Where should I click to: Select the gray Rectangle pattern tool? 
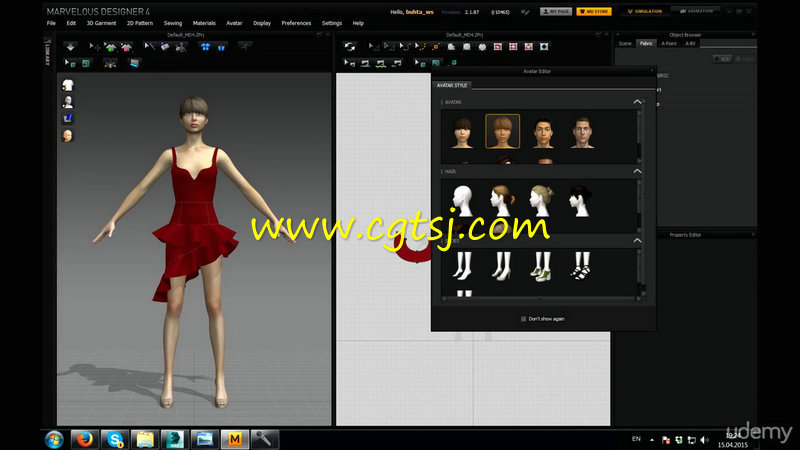[x=467, y=46]
